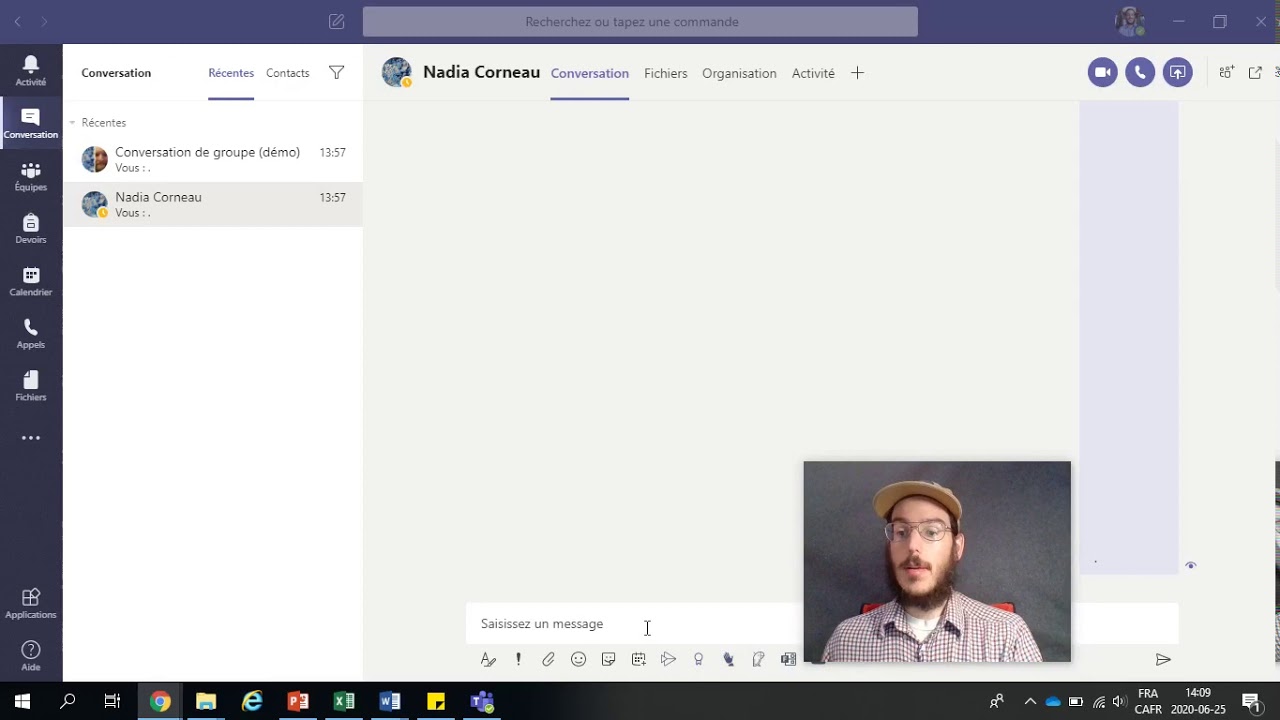This screenshot has height=720, width=1280.
Task: Open PowerPoint from the taskbar
Action: [298, 701]
